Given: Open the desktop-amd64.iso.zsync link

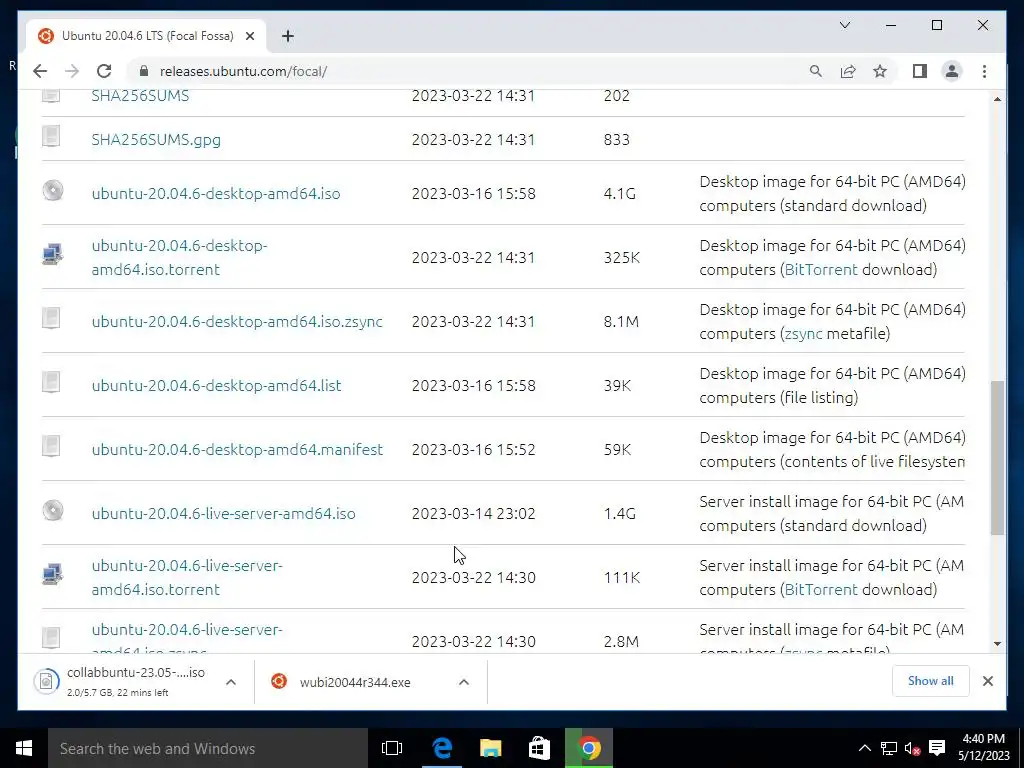Looking at the screenshot, I should tap(237, 321).
